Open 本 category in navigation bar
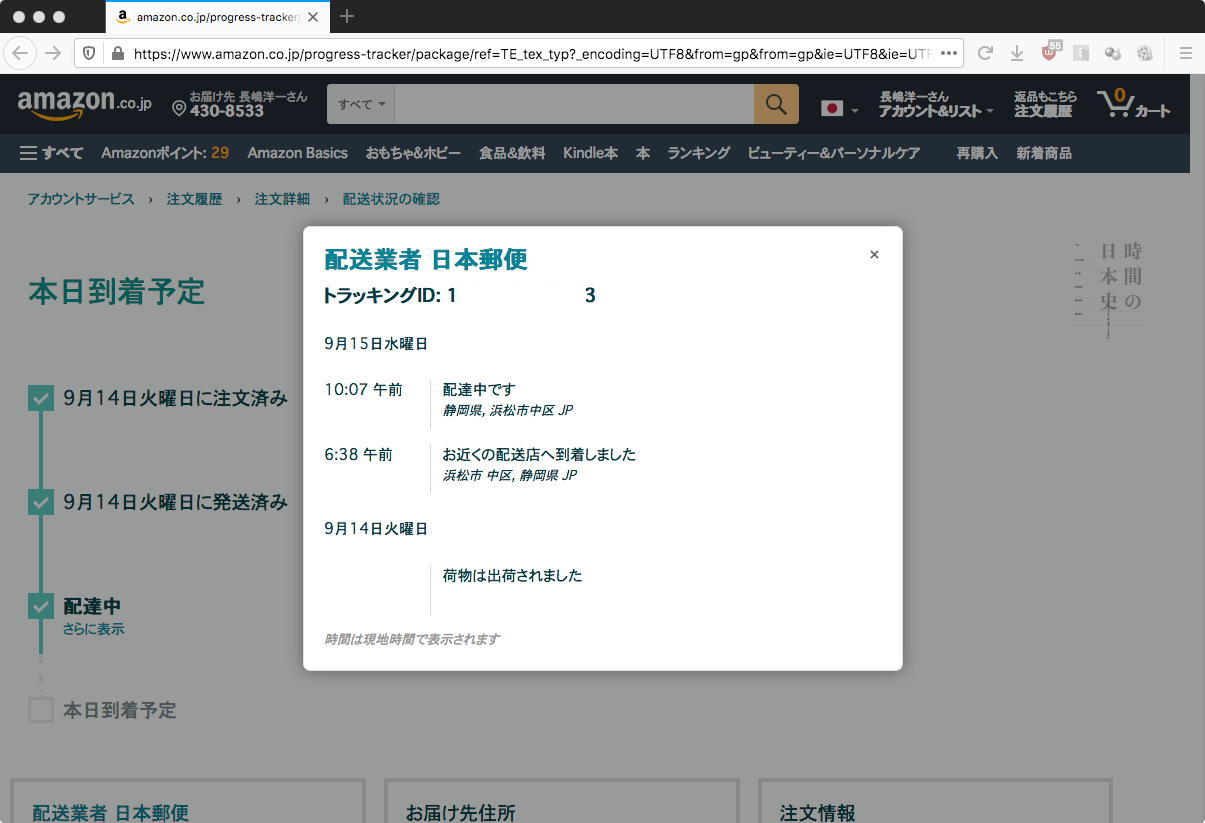 (x=643, y=153)
